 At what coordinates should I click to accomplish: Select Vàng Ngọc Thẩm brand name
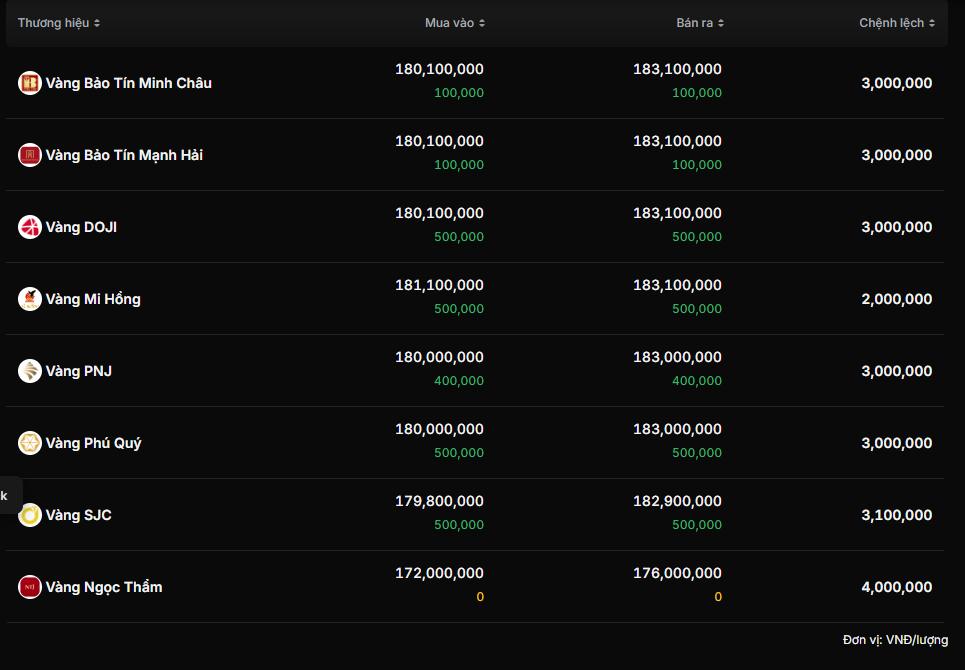click(x=103, y=587)
